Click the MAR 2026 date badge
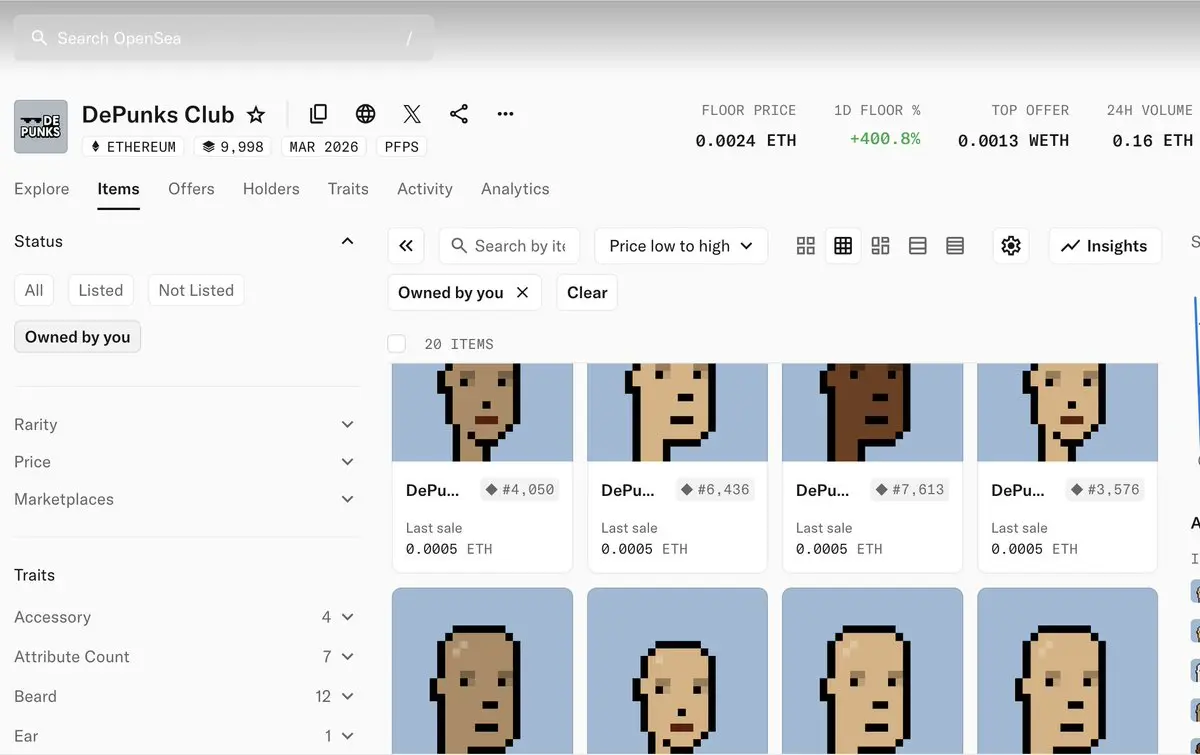1200x755 pixels. 324,147
